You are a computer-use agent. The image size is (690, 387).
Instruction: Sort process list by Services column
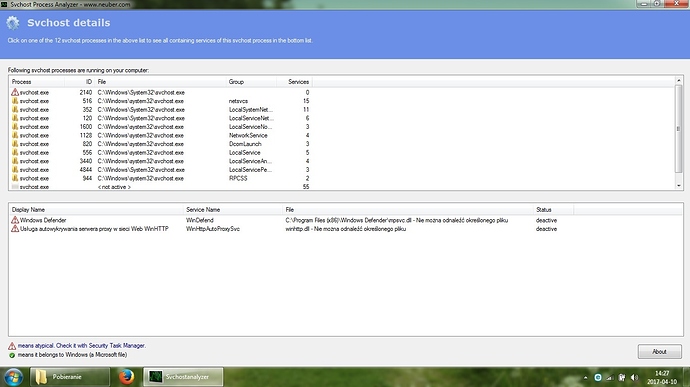pyautogui.click(x=294, y=82)
